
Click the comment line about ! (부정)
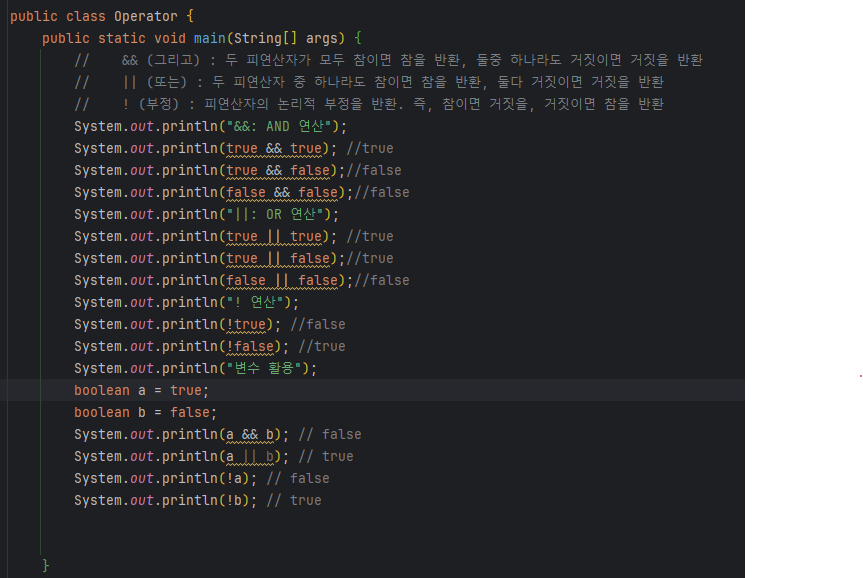(369, 104)
